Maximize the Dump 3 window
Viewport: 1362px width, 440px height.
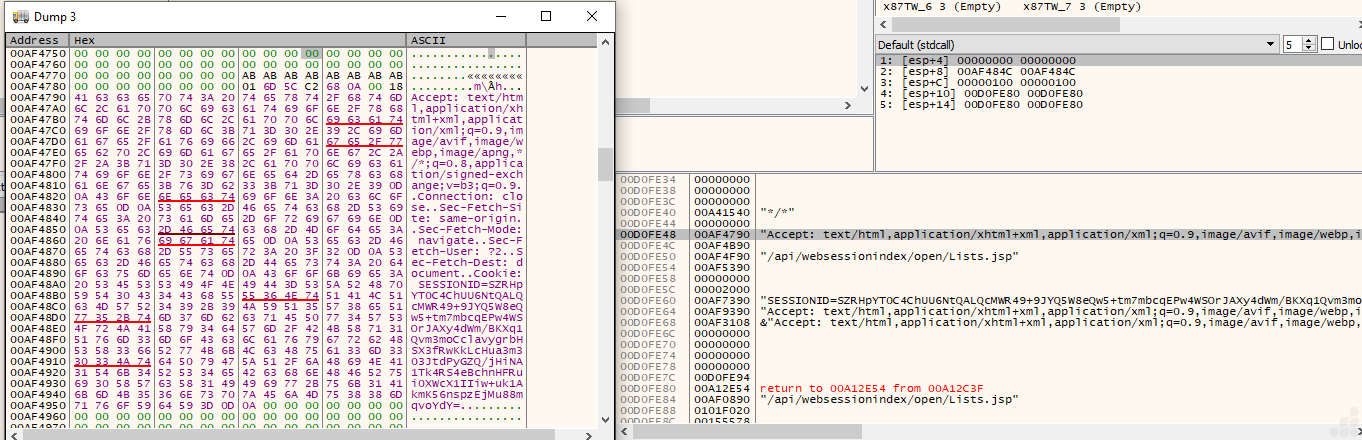point(546,17)
